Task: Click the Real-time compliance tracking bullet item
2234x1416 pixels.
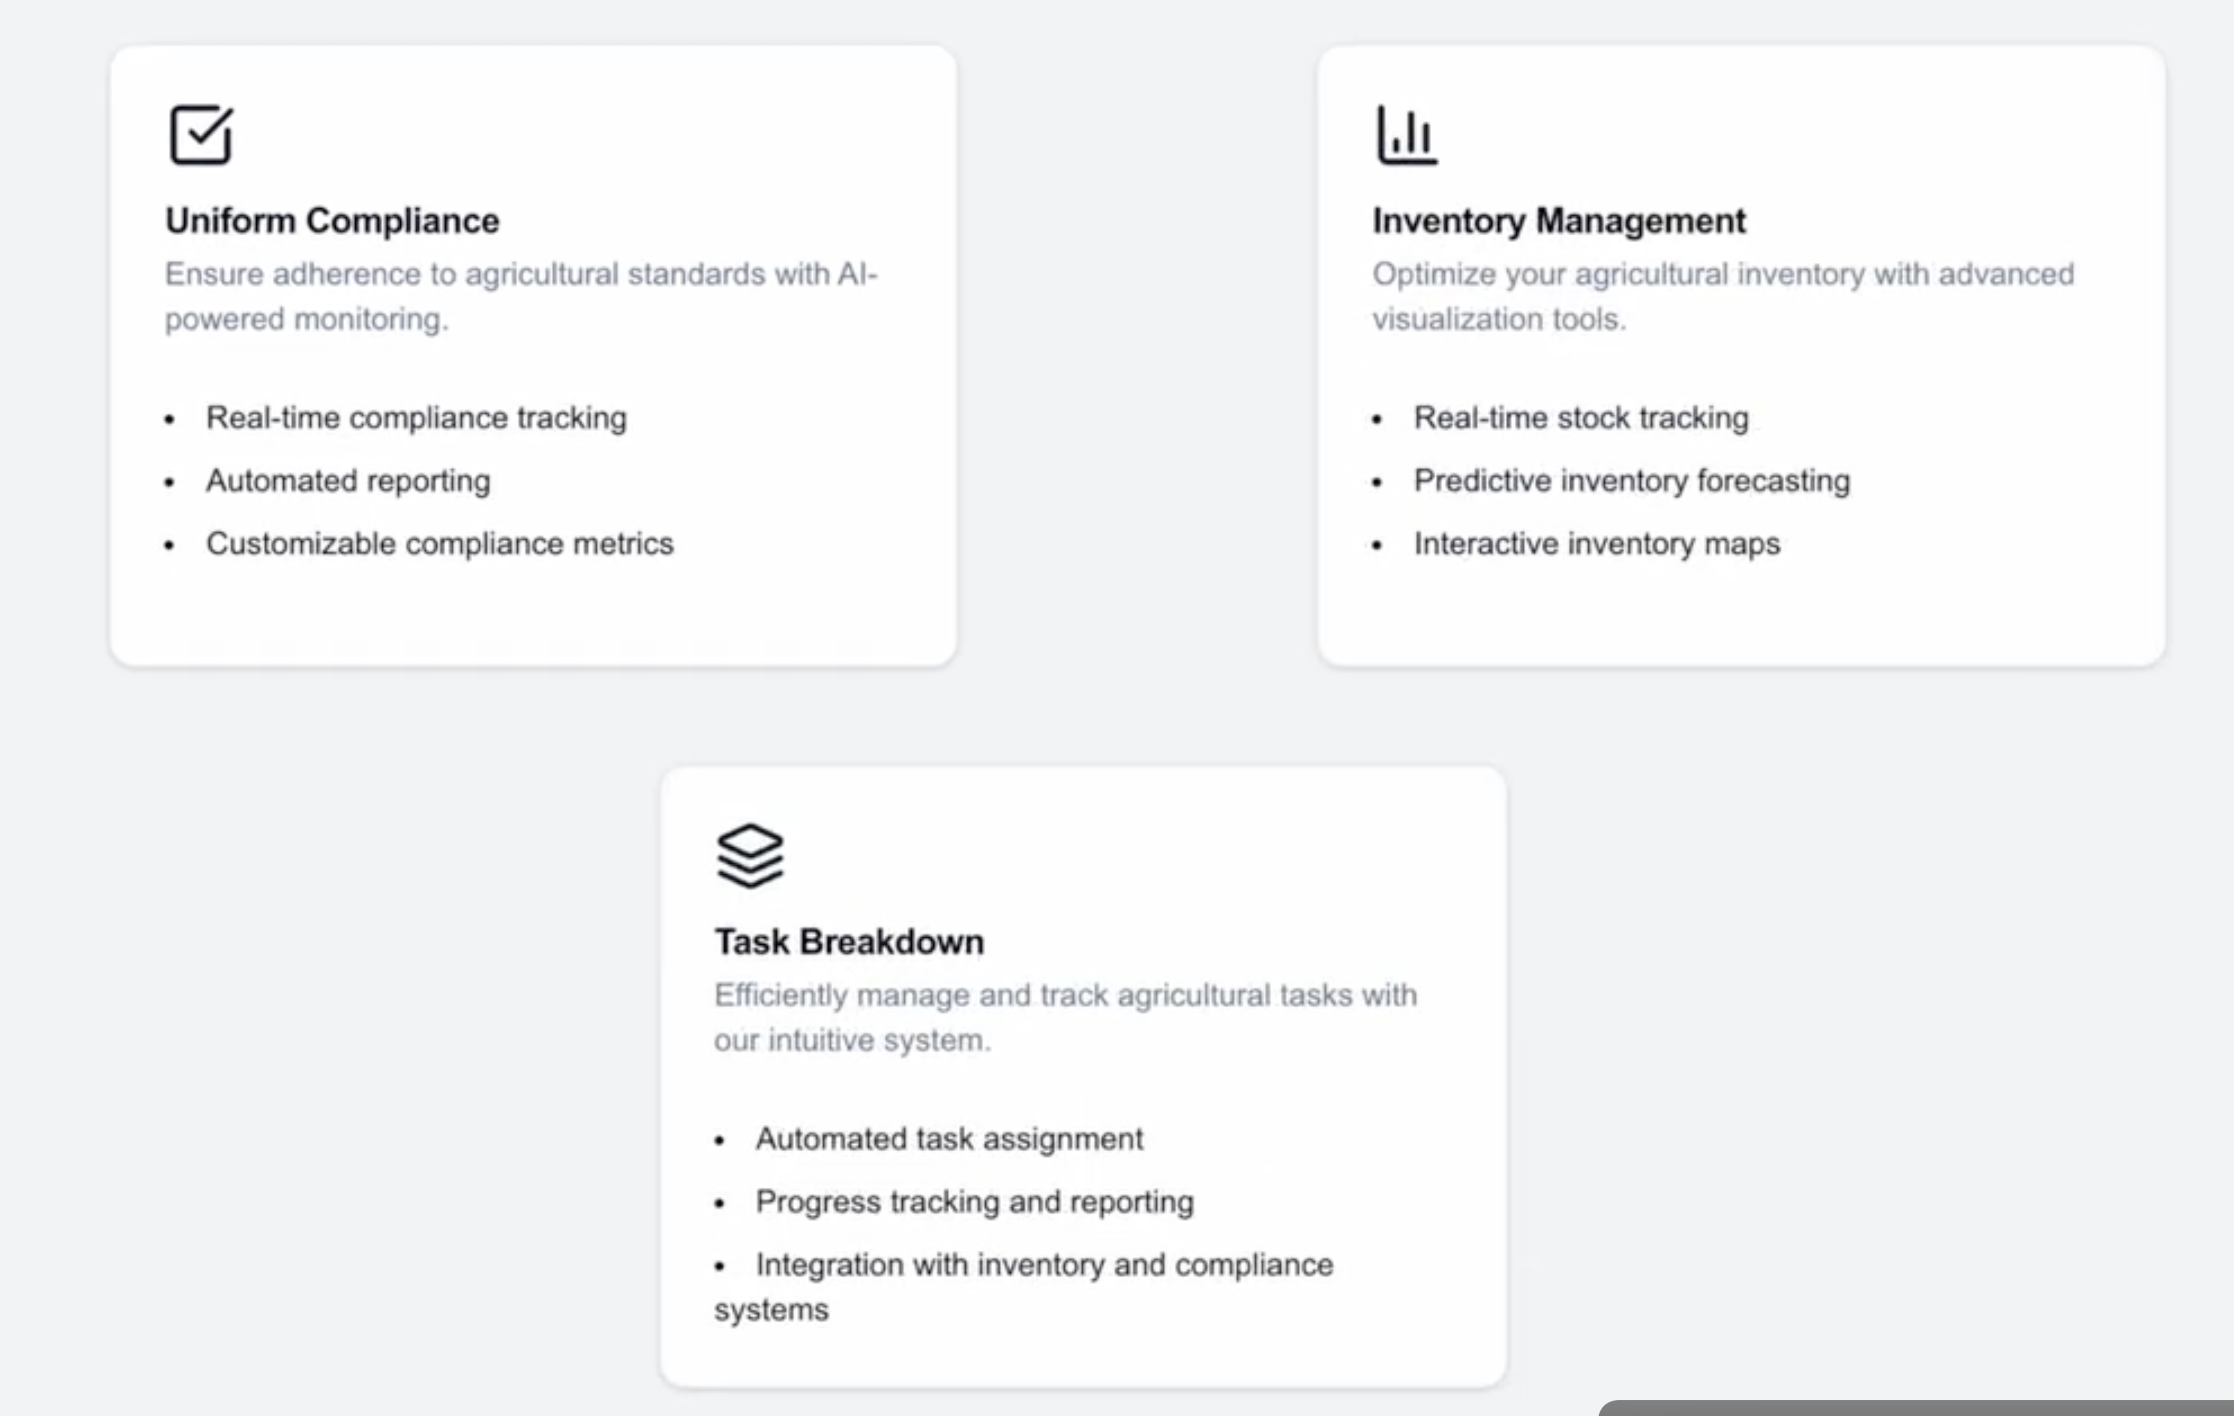Action: point(416,418)
